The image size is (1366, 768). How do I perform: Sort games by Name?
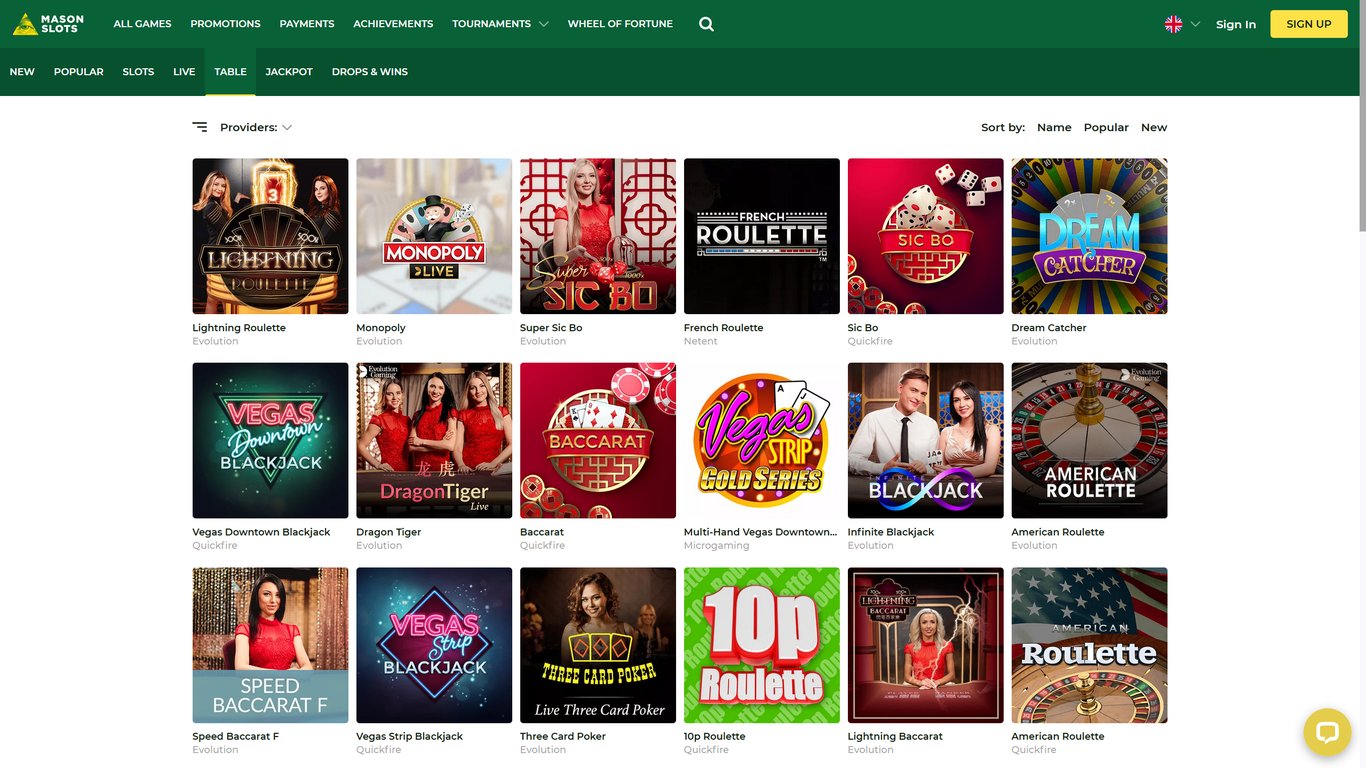point(1054,127)
